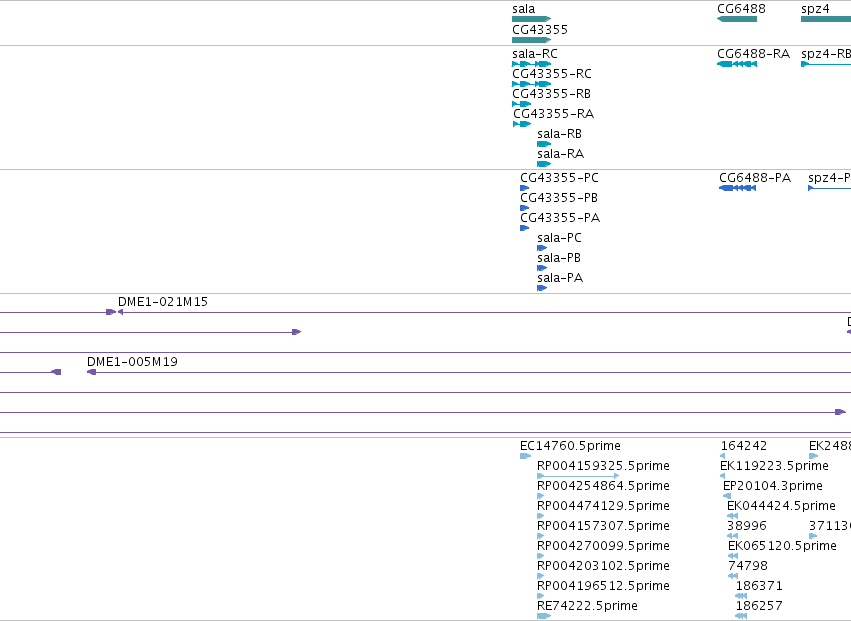Select the sala gene feature
851x621 pixels.
[531, 19]
